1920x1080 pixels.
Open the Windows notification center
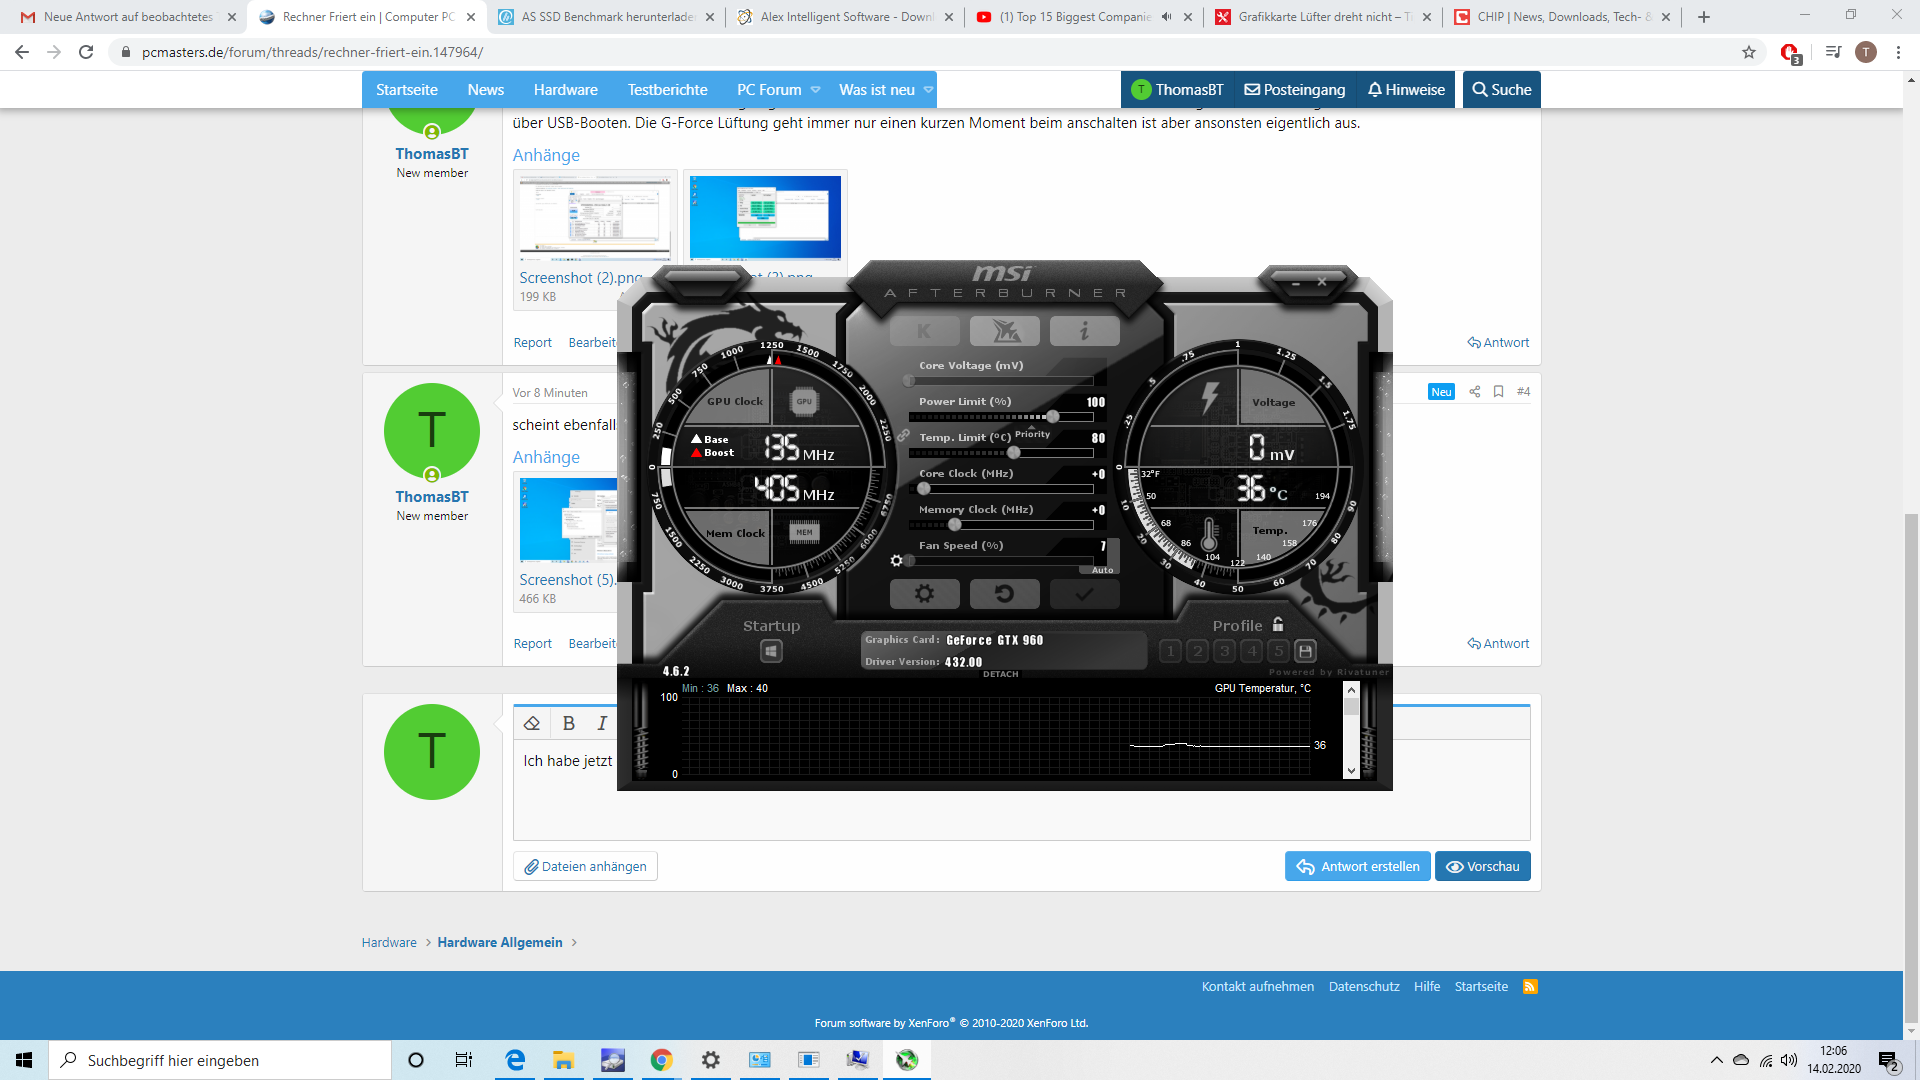pyautogui.click(x=1888, y=1061)
